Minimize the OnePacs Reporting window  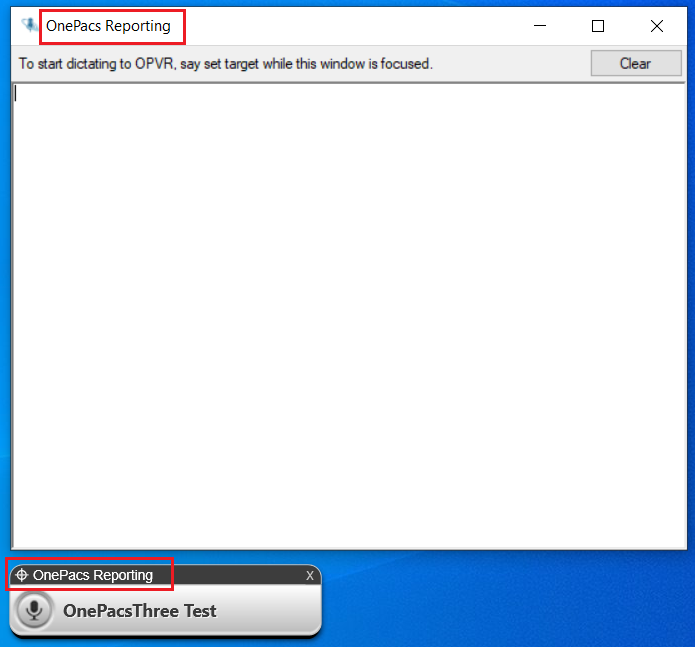click(x=539, y=26)
